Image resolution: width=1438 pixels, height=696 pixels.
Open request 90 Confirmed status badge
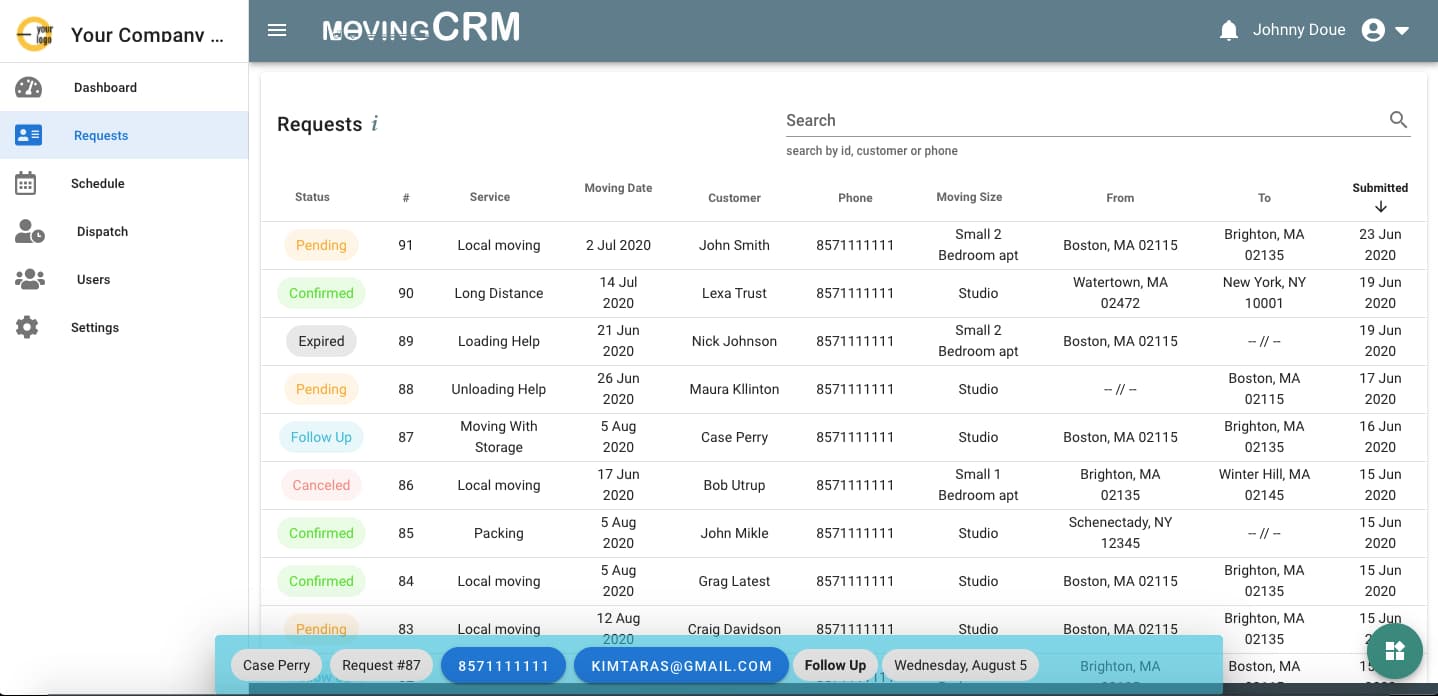coord(321,293)
